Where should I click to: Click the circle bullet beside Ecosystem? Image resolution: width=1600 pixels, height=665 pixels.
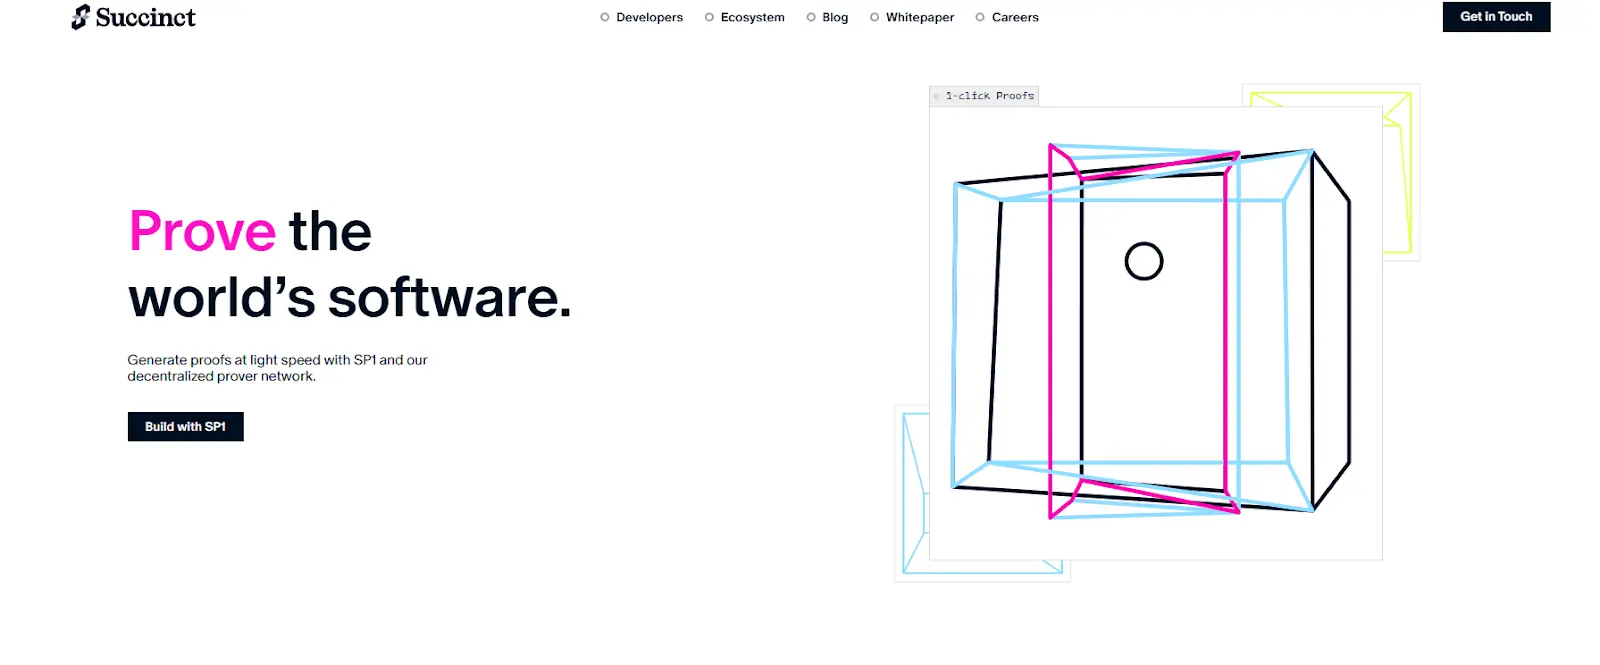click(709, 17)
